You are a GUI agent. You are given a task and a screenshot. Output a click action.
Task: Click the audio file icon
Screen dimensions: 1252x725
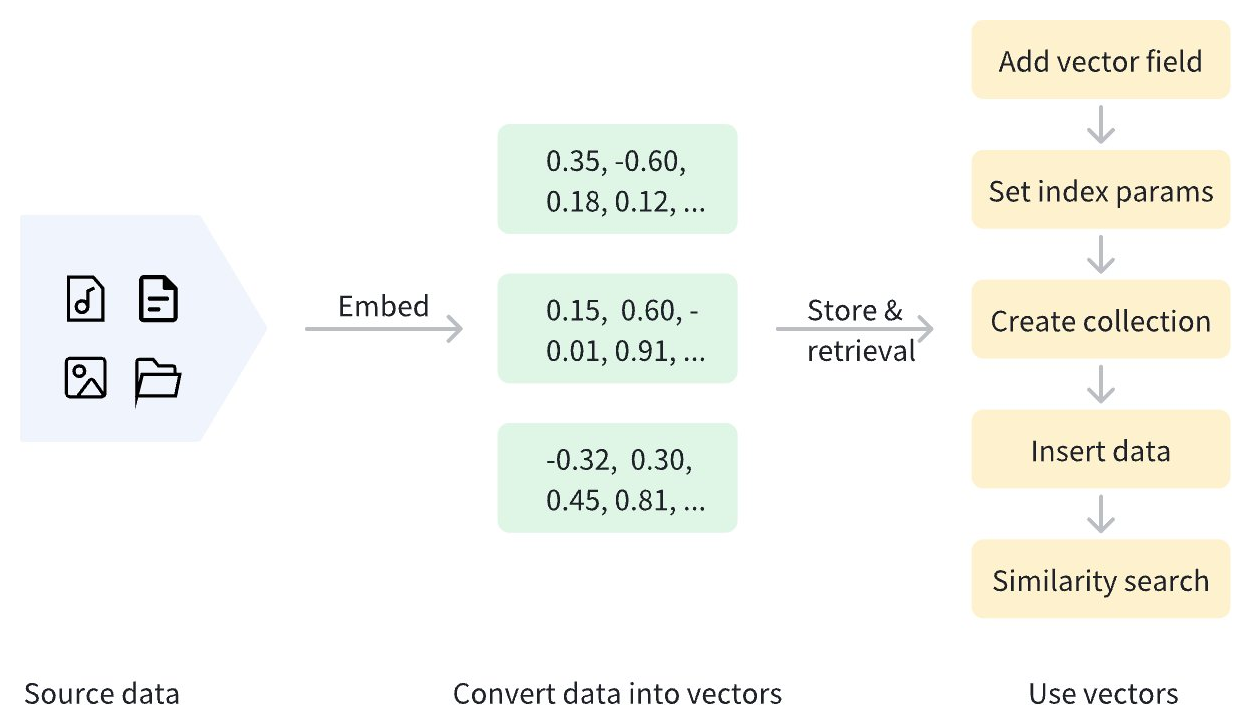tap(86, 299)
